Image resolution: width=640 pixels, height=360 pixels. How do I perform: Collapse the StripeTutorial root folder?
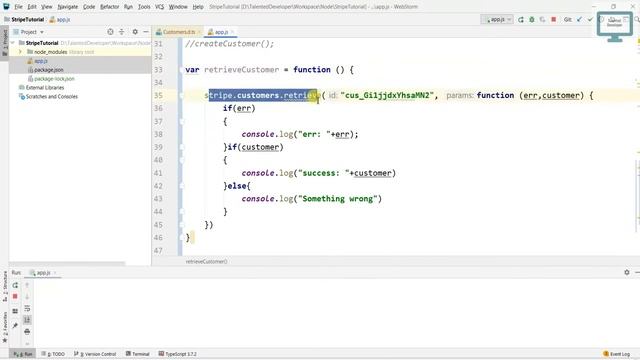(13, 43)
